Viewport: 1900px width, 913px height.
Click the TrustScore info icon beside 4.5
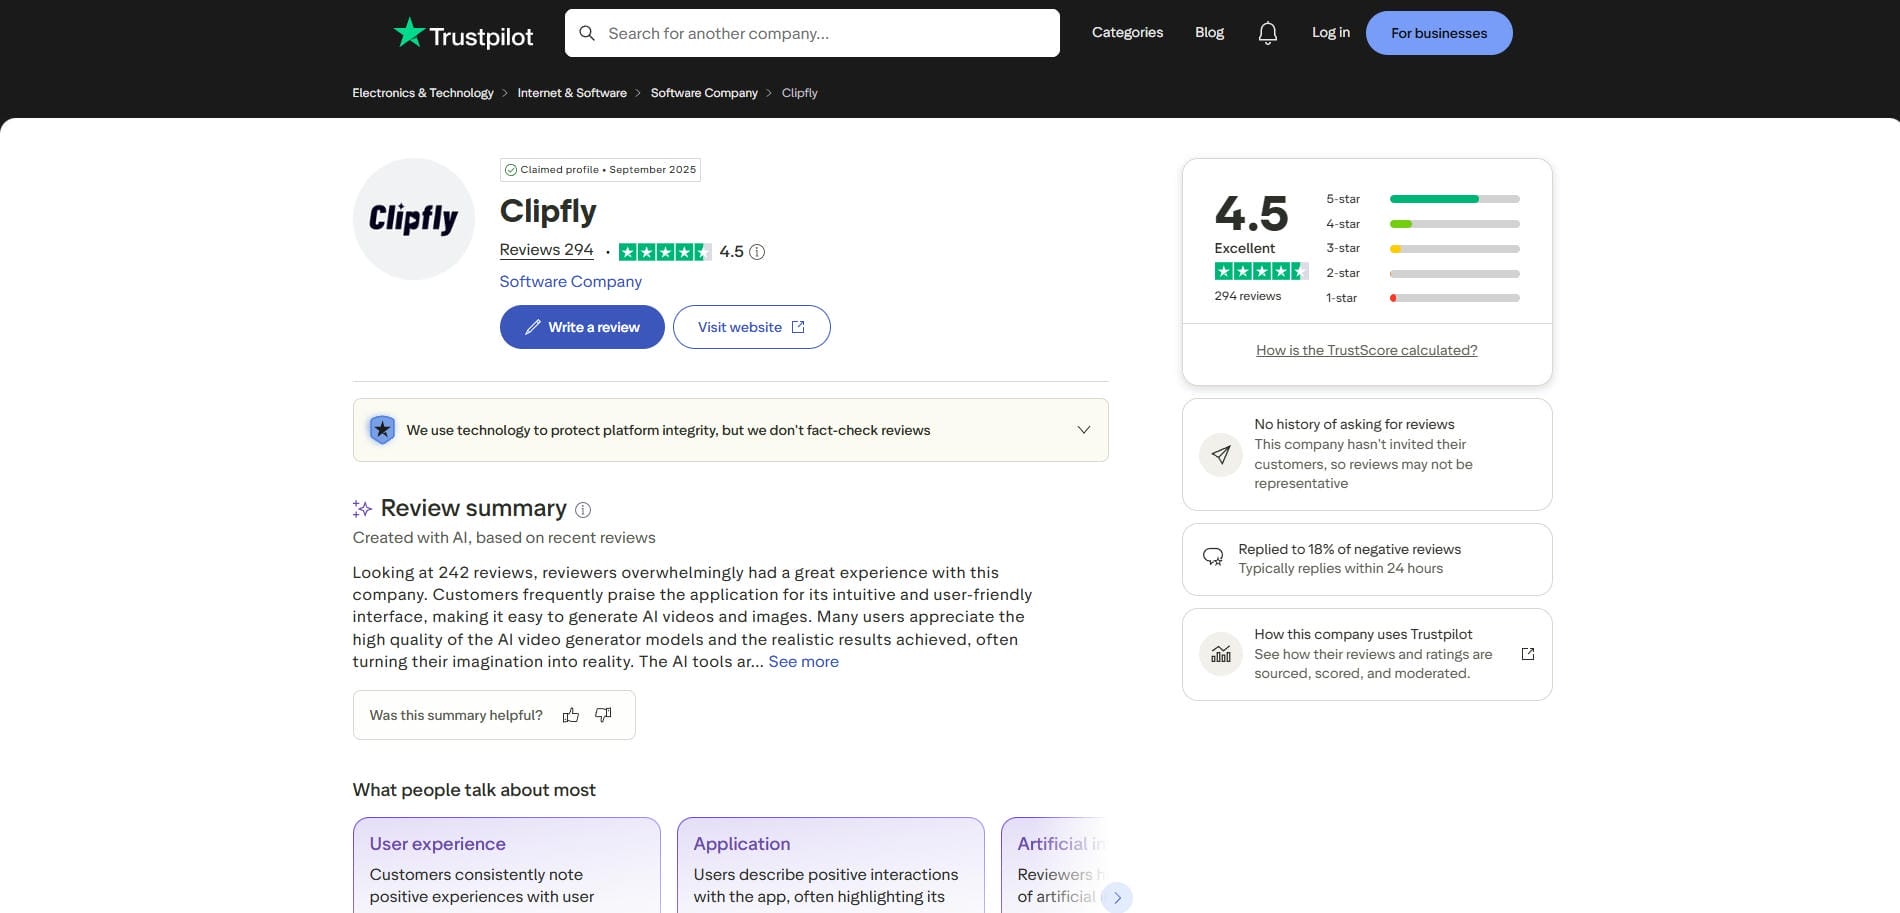click(757, 252)
